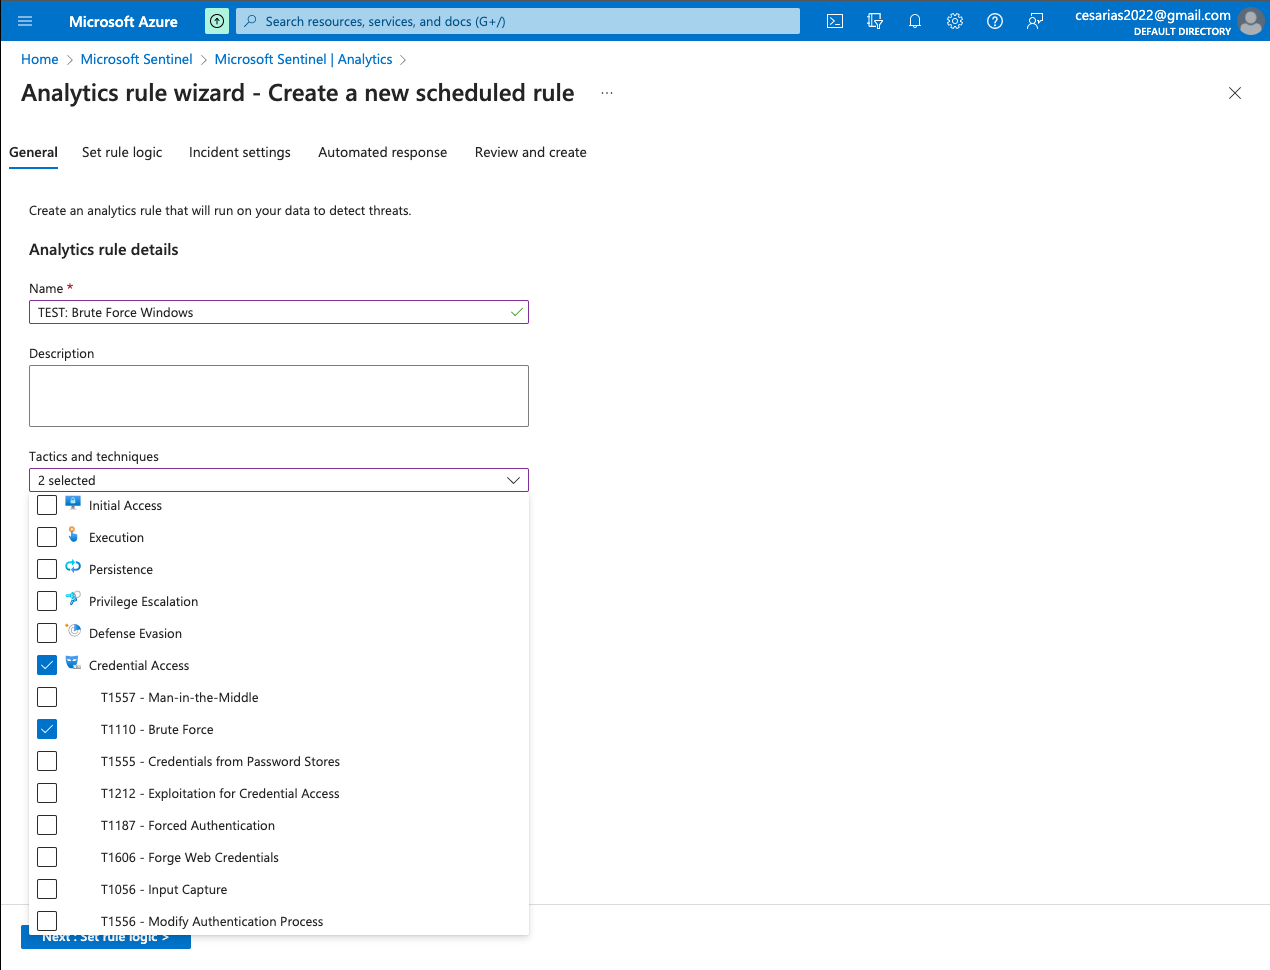Click the Initial Access tactic icon
This screenshot has width=1270, height=970.
pos(73,503)
